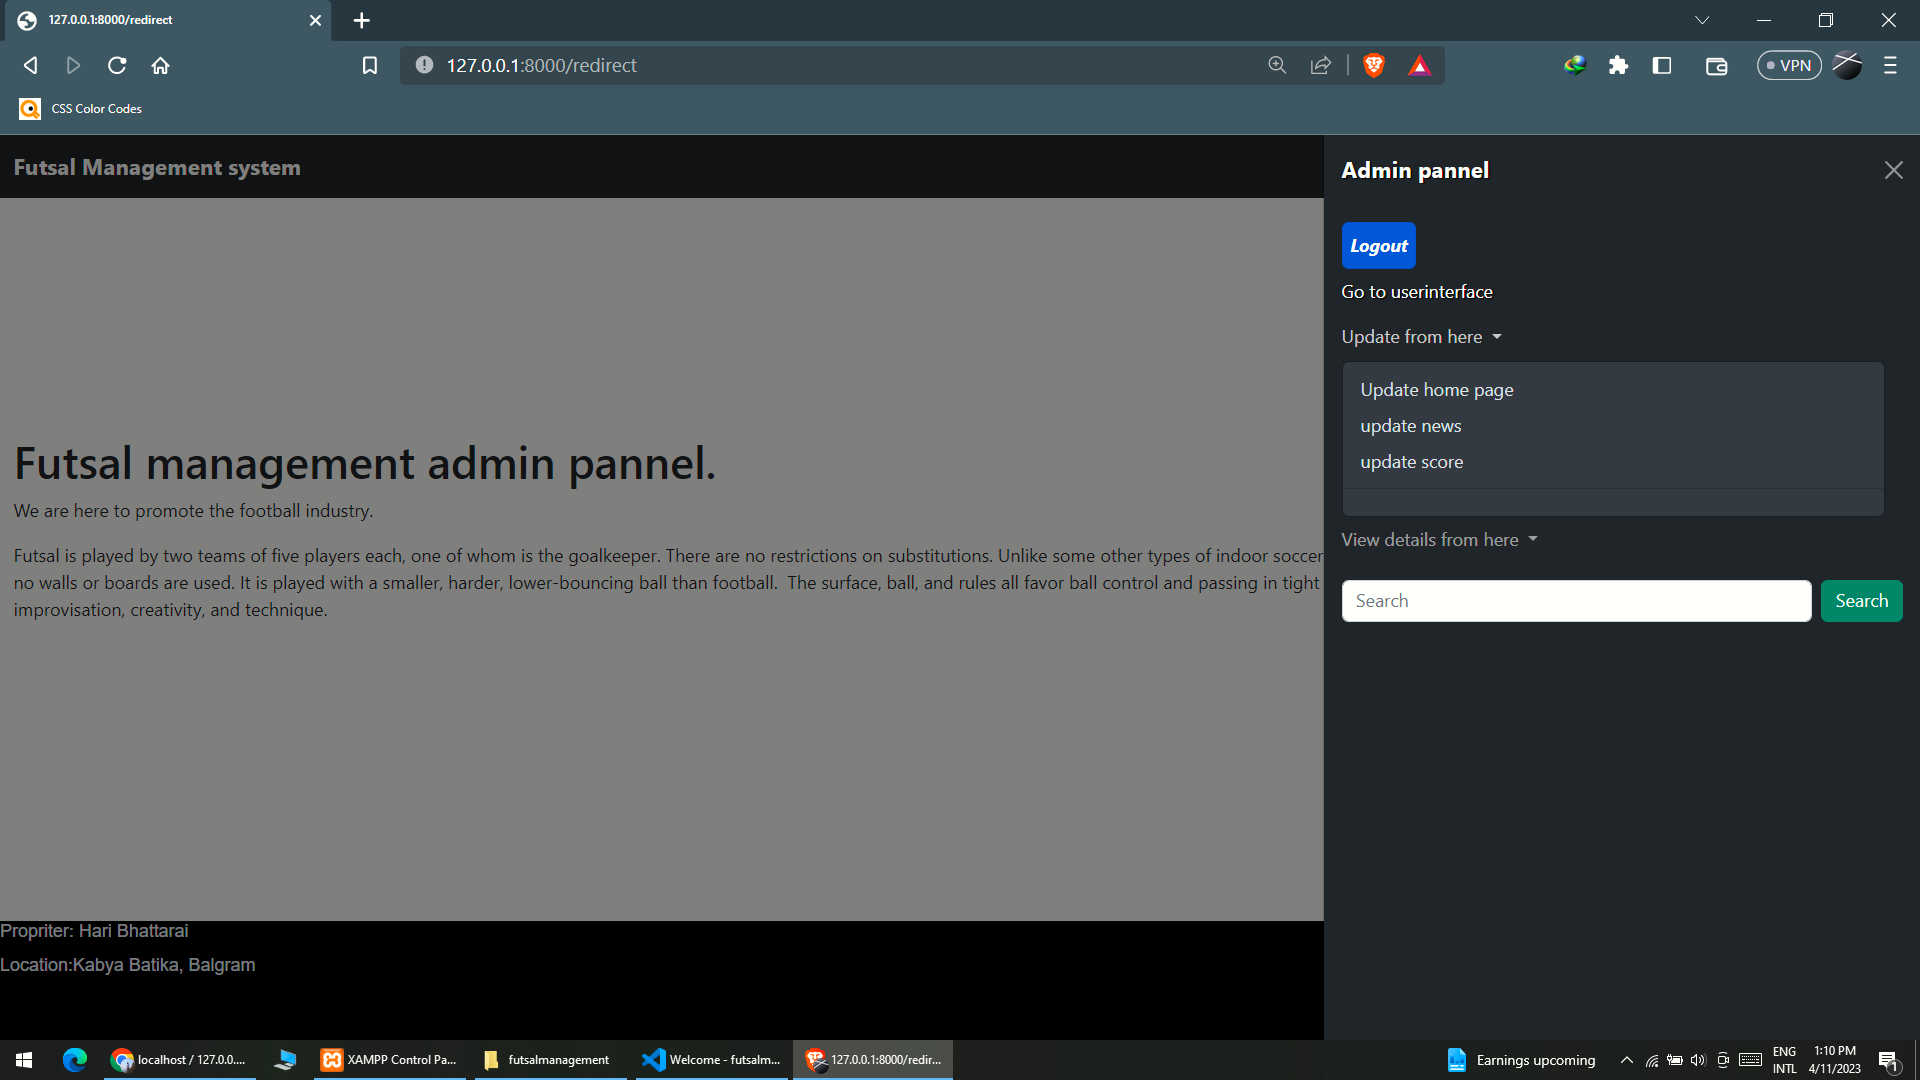Open the page zoom magnifier icon
Viewport: 1920px width, 1080px height.
tap(1277, 65)
